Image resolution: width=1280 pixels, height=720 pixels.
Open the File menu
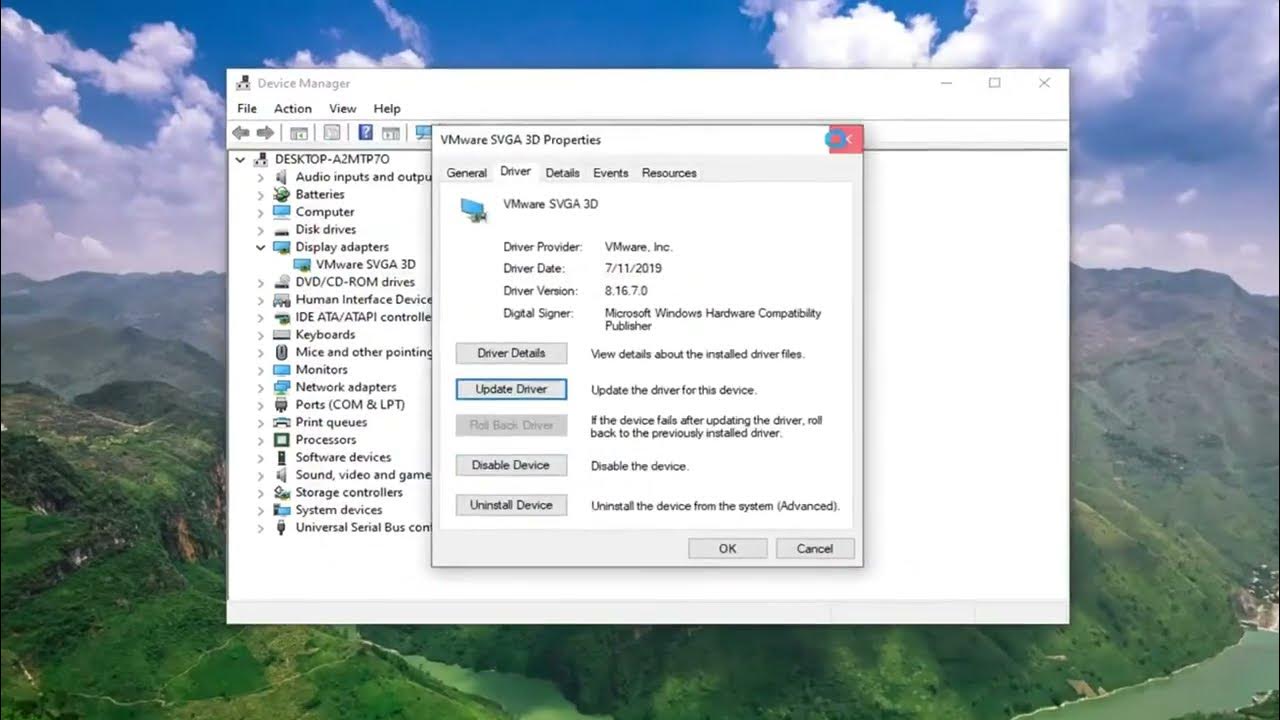[x=247, y=108]
